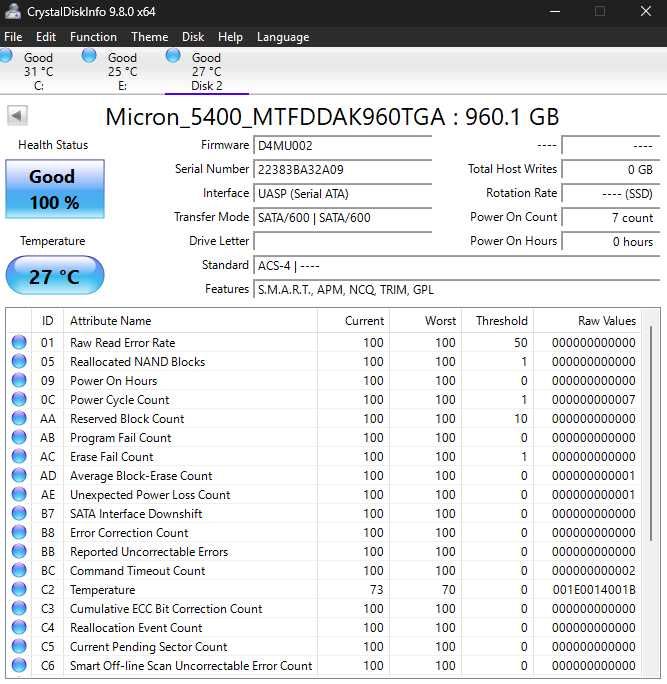
Task: Click status icon of Reallocation Event Count
Action: point(19,627)
